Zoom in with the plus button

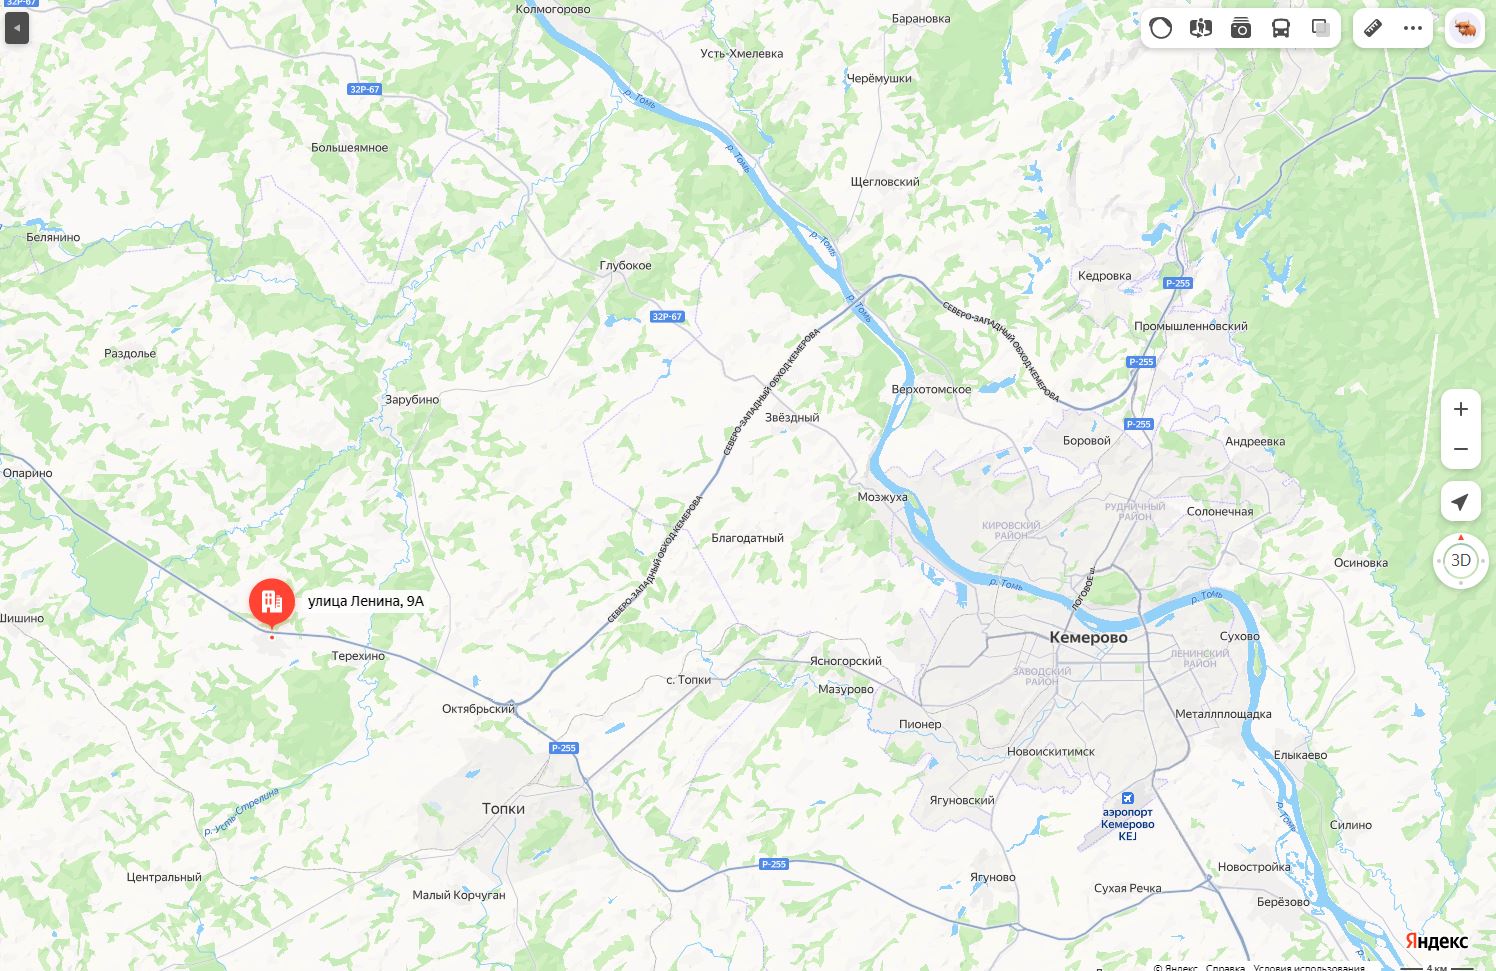click(1461, 409)
